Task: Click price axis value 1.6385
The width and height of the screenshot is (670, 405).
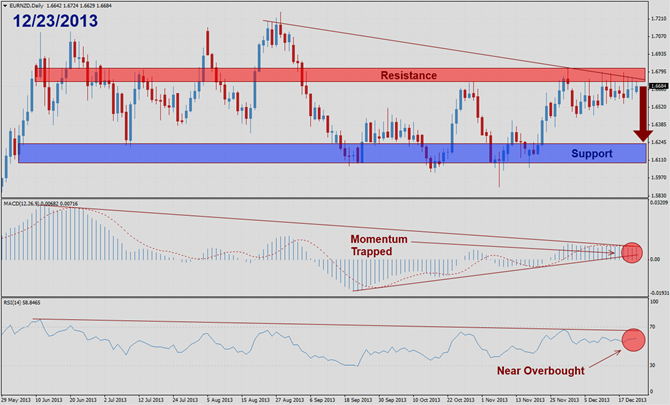Action: tap(658, 125)
